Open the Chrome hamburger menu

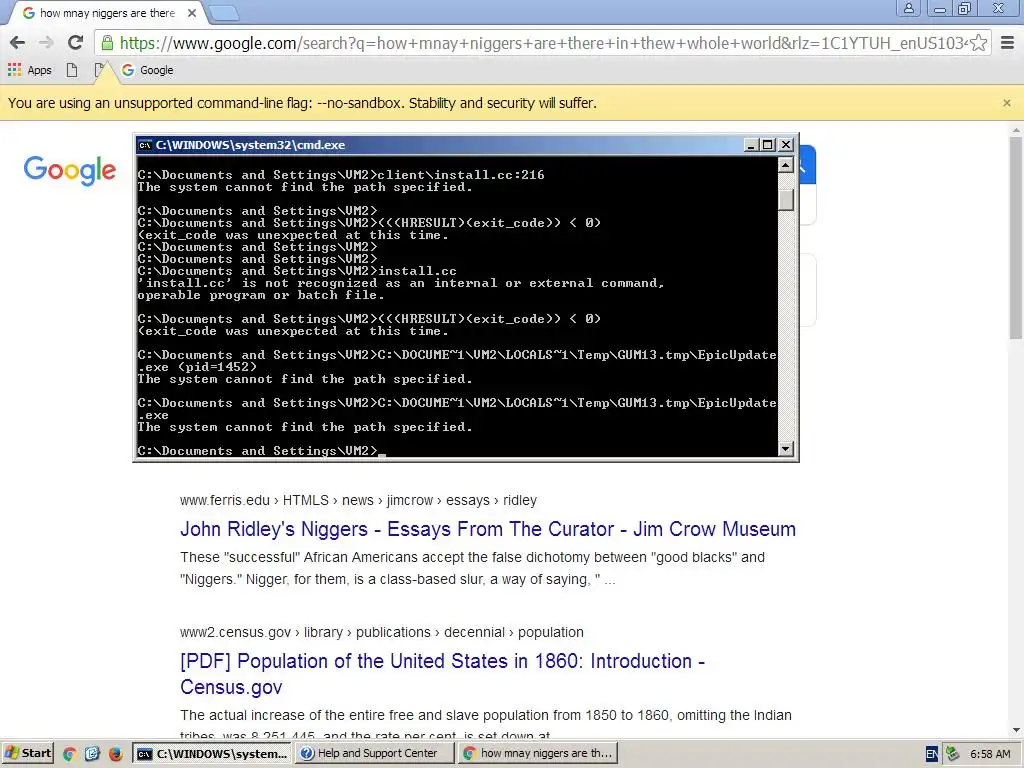click(x=1008, y=43)
